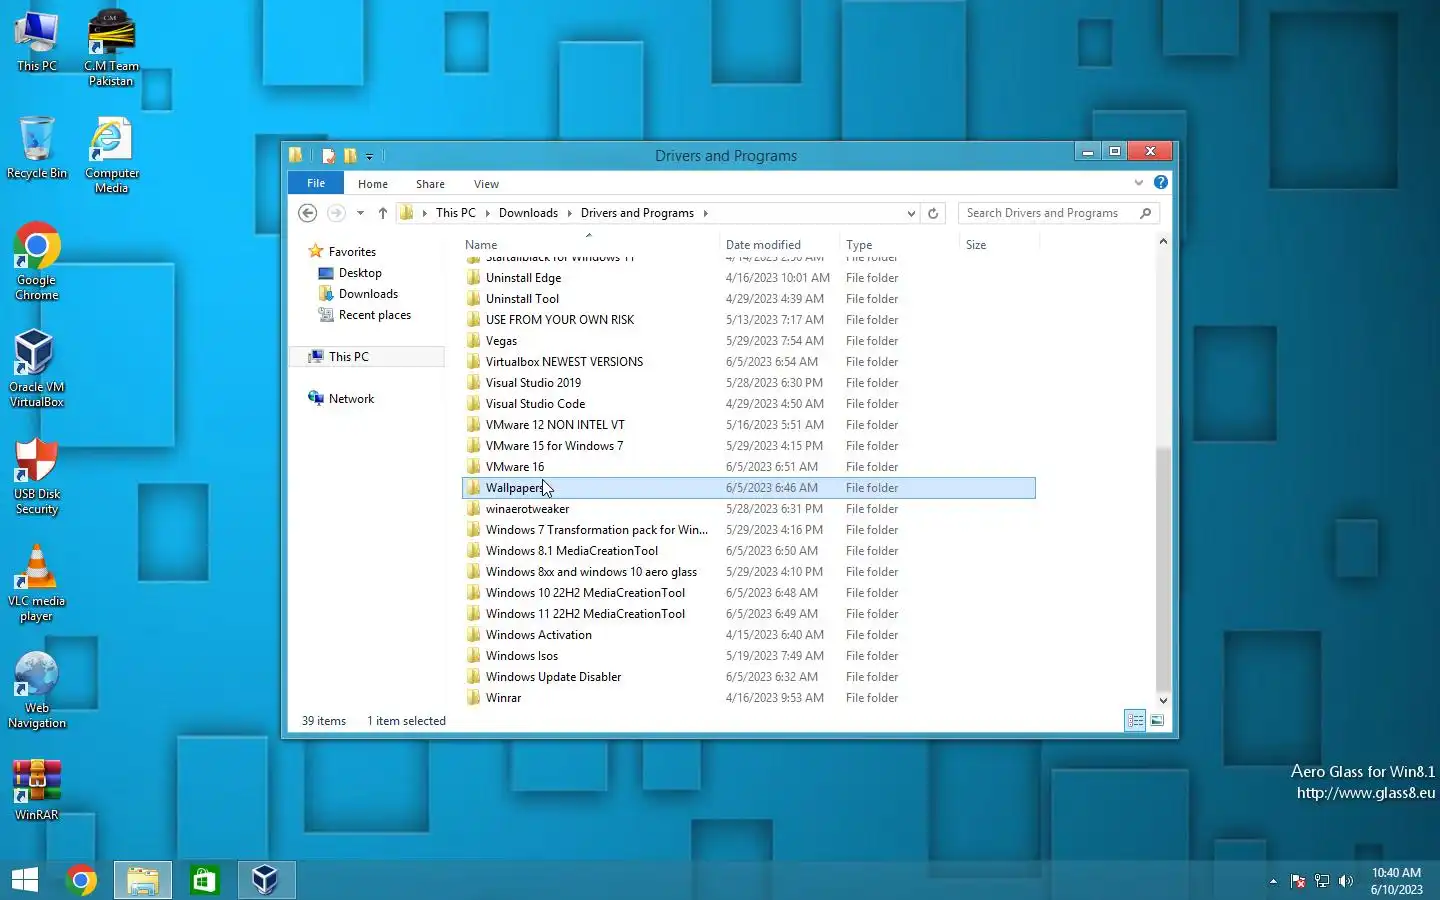Refresh the Drivers and Programs folder
The width and height of the screenshot is (1440, 900).
[x=933, y=213]
